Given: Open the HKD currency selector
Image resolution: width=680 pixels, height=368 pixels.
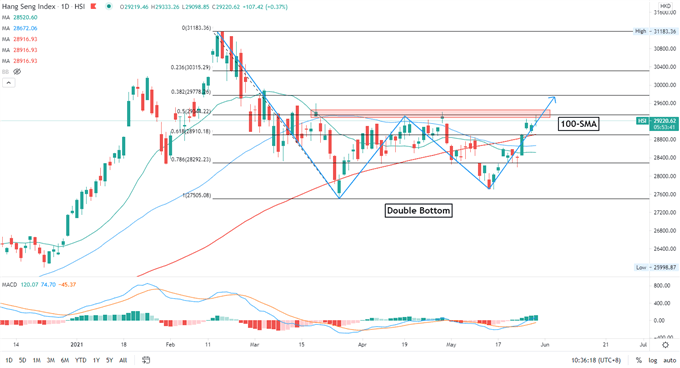Looking at the screenshot, I should [665, 6].
